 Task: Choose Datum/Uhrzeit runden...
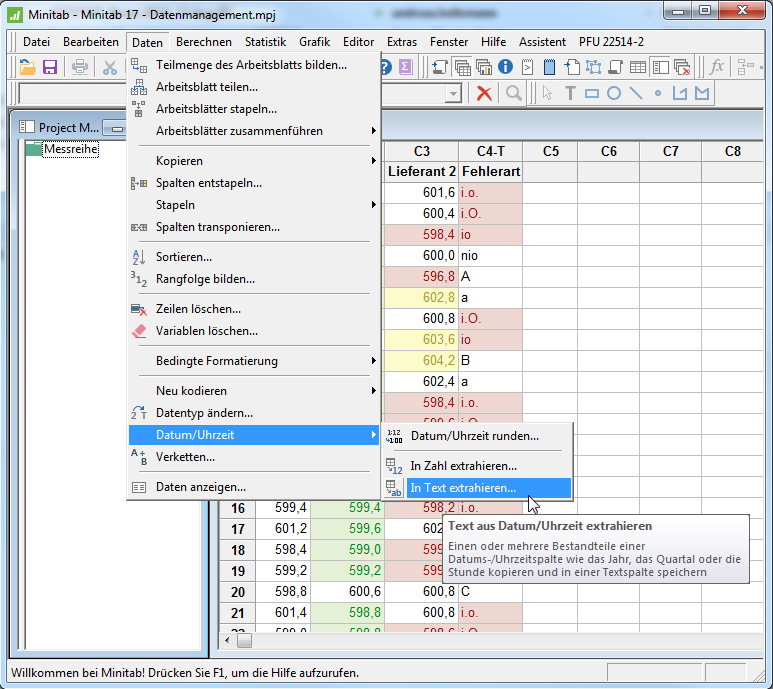click(x=477, y=436)
